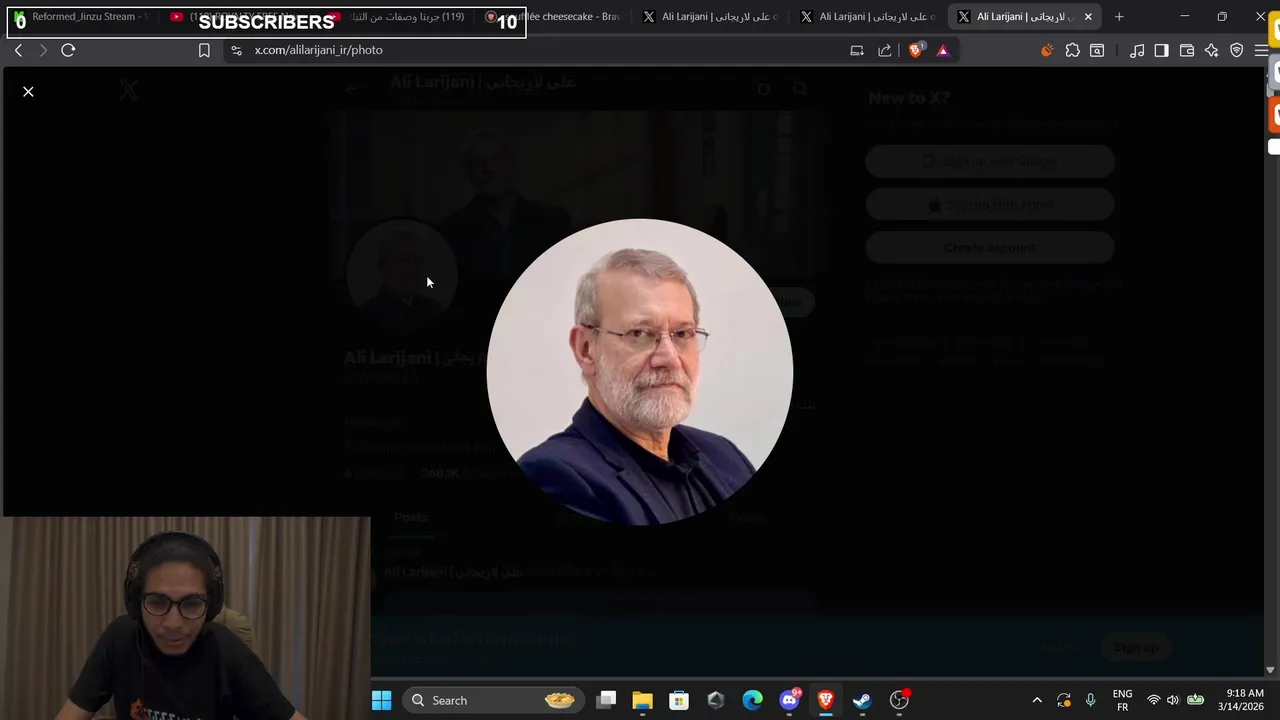This screenshot has width=1280, height=720.
Task: Click the microphone tray icon
Action: (1091, 700)
